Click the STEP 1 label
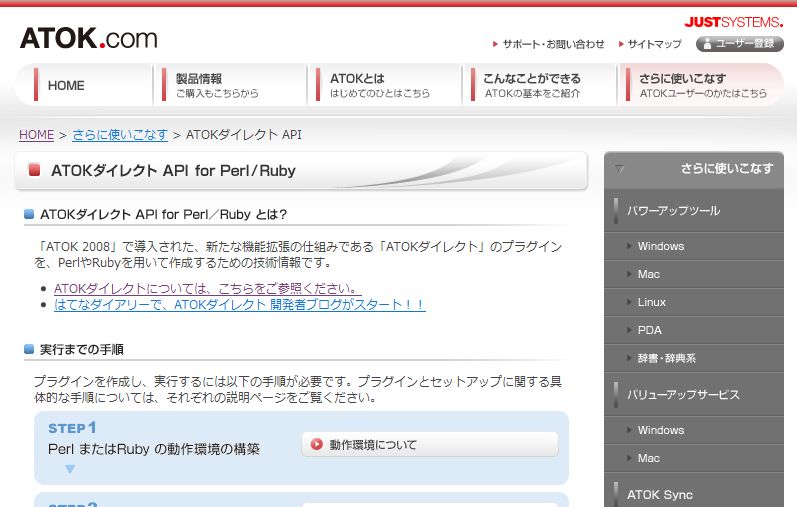 coord(72,428)
